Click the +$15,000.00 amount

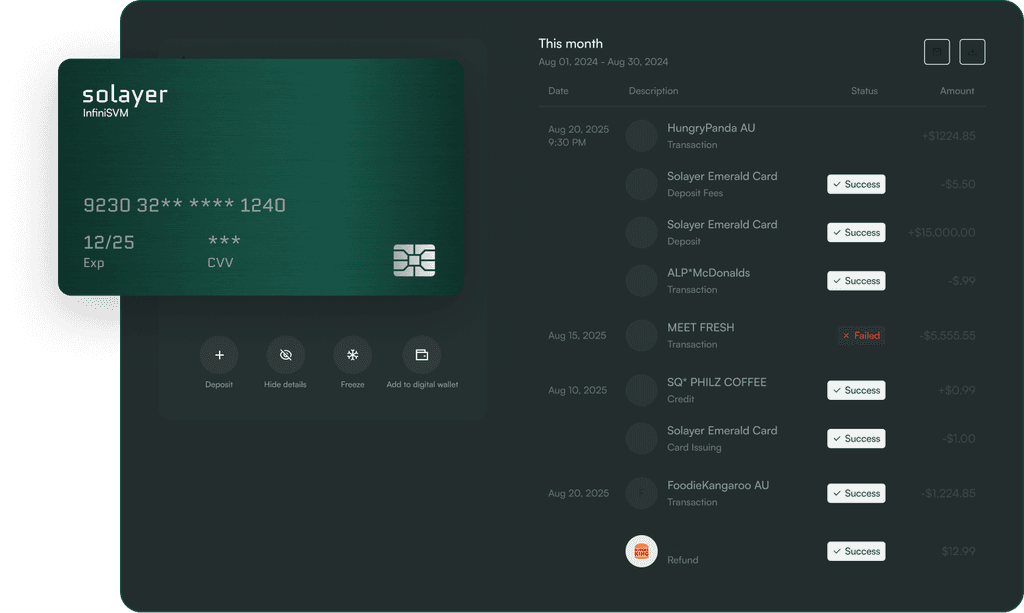coord(941,232)
